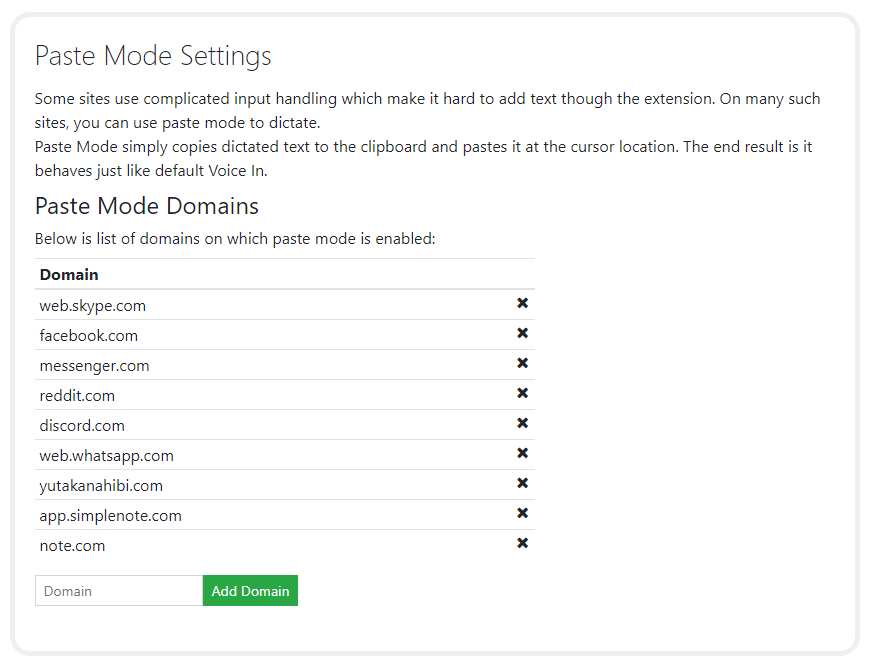The height and width of the screenshot is (661, 869).
Task: Click the web.whatsapp.com domain entry
Action: pyautogui.click(x=106, y=456)
